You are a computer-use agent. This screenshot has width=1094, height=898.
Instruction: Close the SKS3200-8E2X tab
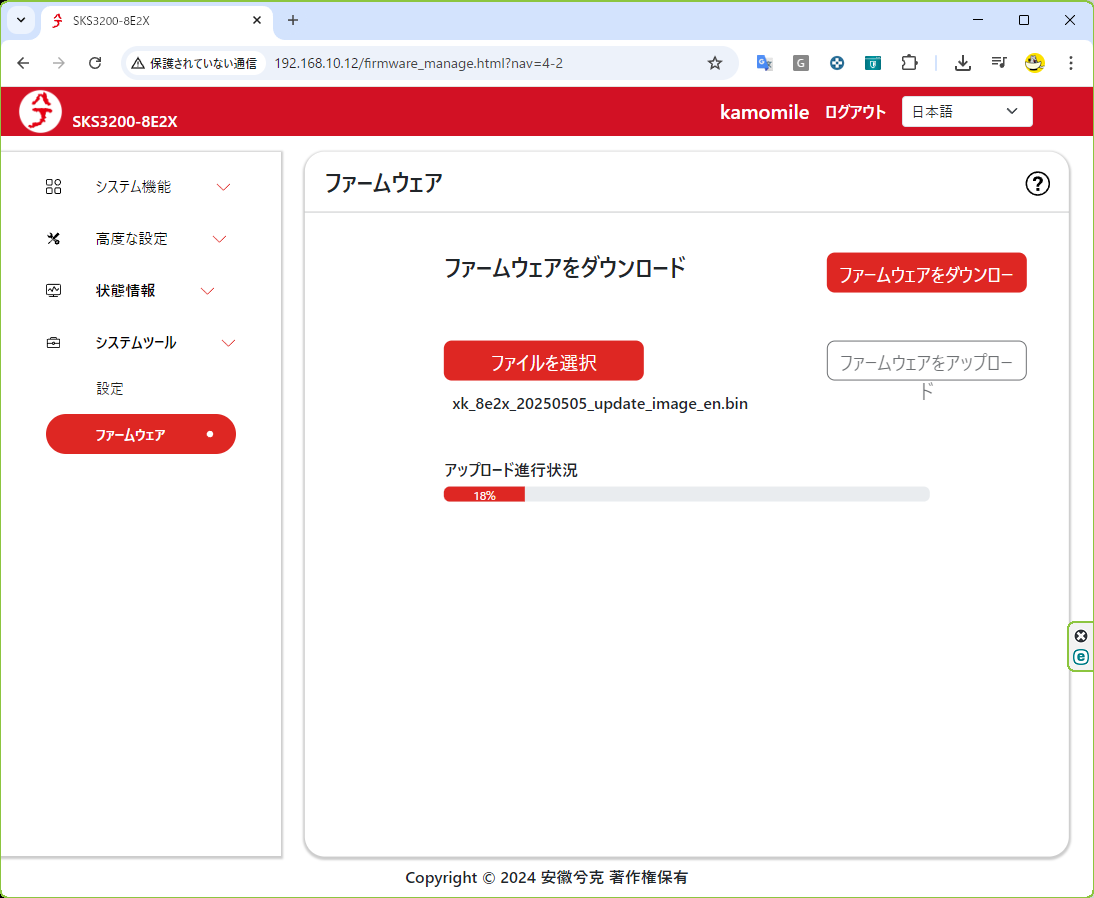[x=257, y=20]
